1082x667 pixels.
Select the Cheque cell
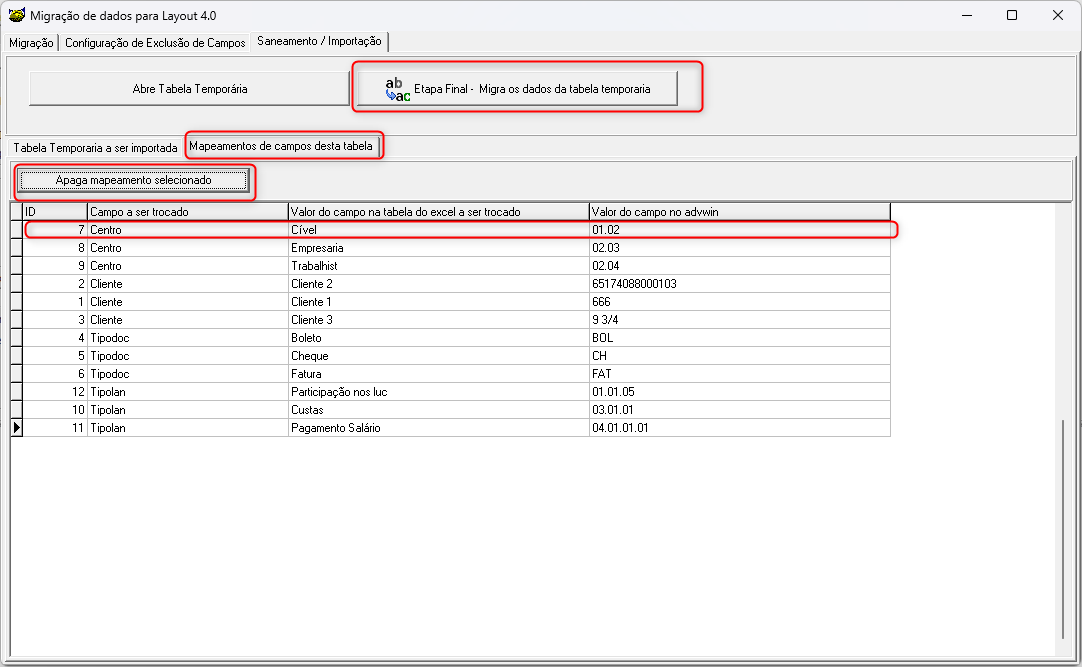(439, 355)
